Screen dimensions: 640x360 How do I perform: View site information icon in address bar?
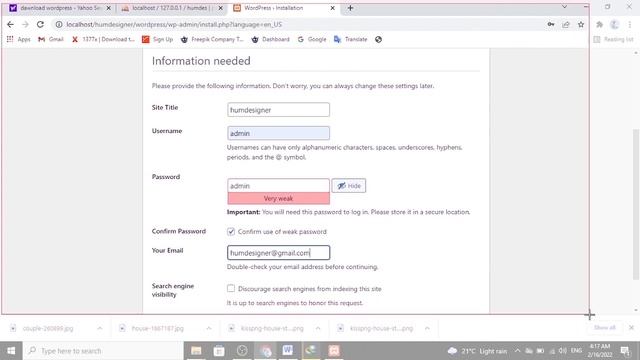(59, 24)
